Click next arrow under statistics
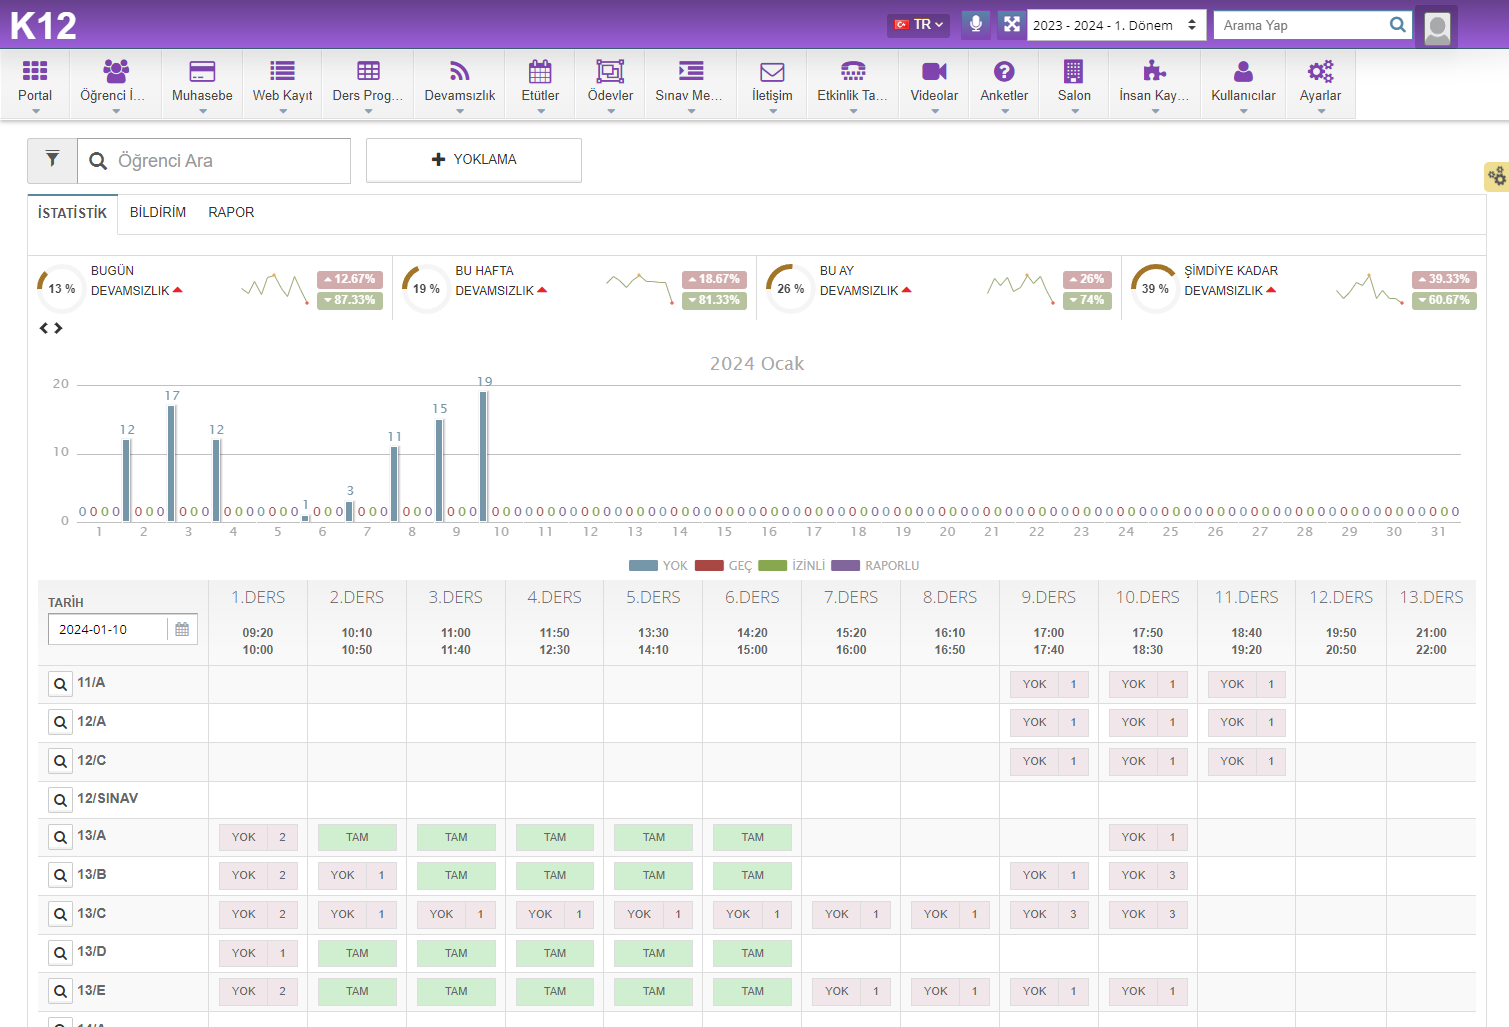This screenshot has height=1027, width=1509. tap(58, 328)
